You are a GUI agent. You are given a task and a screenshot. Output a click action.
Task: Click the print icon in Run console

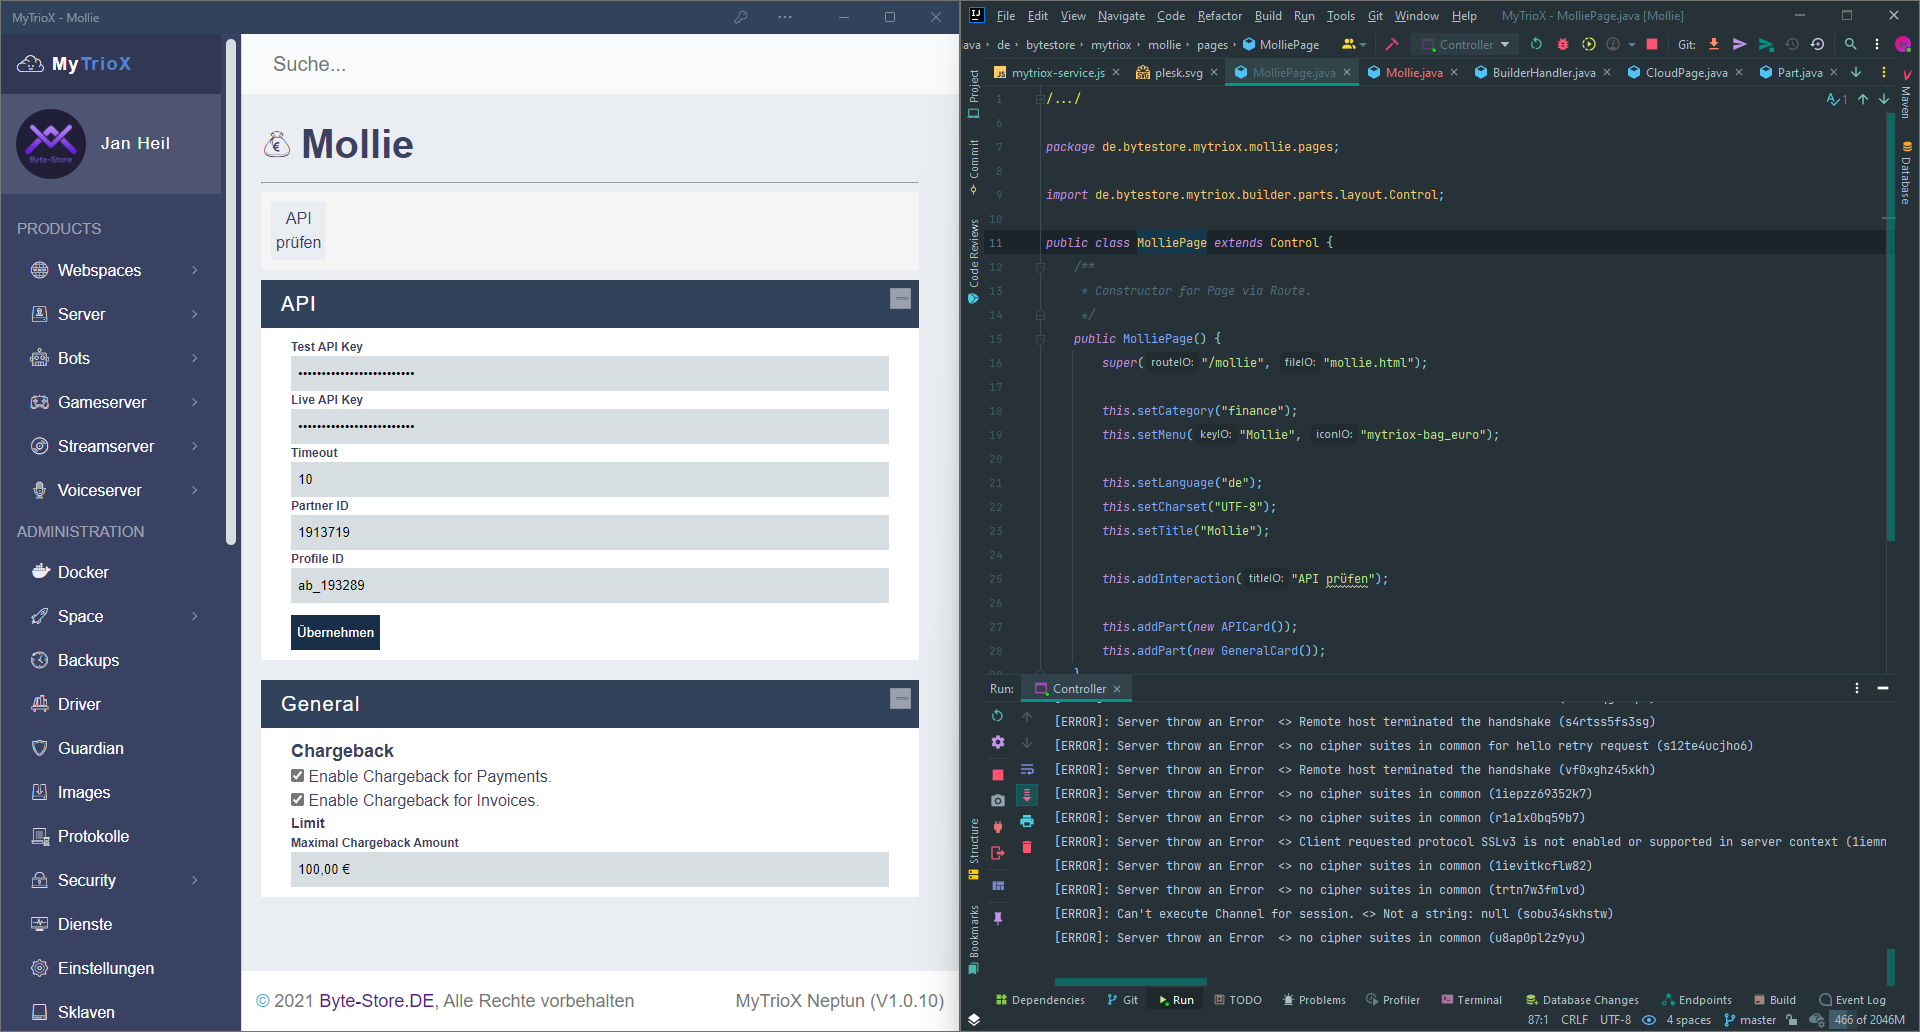point(1027,821)
